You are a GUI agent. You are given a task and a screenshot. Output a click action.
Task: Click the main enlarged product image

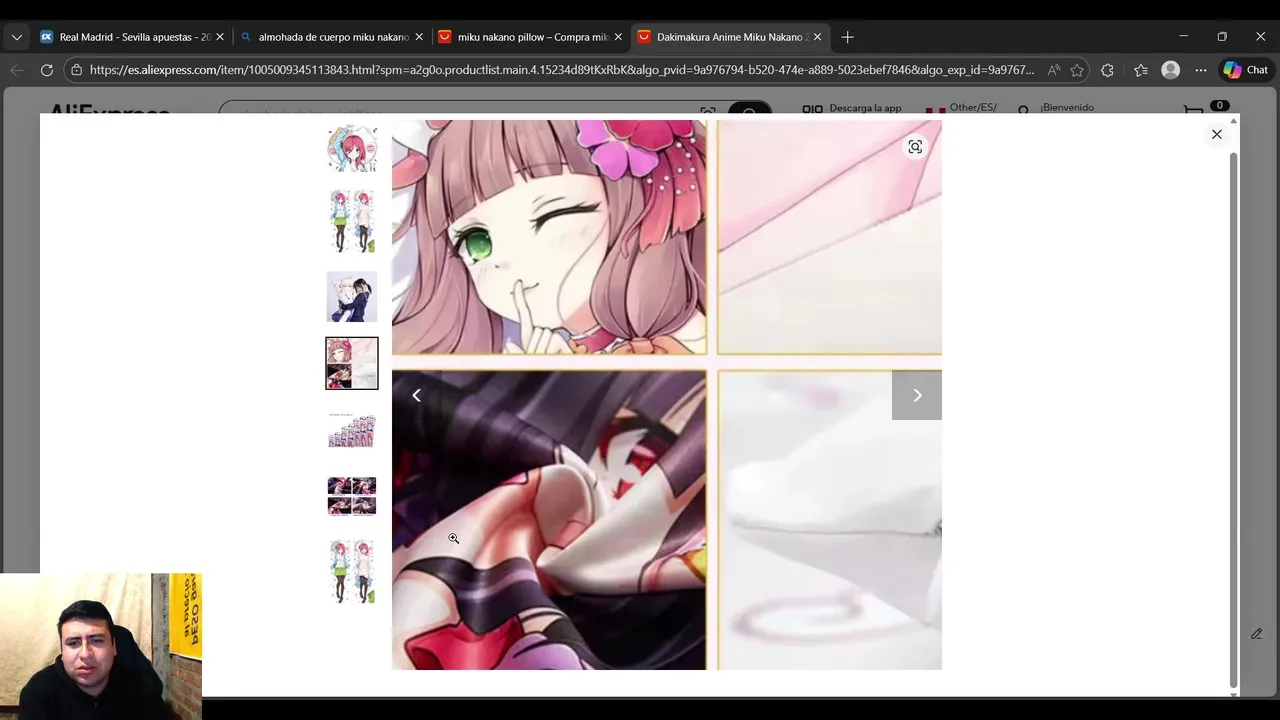point(667,395)
